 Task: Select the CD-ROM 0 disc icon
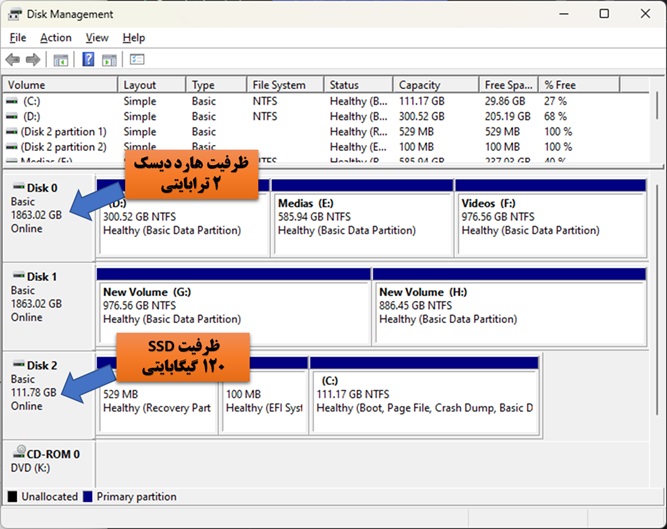19,452
